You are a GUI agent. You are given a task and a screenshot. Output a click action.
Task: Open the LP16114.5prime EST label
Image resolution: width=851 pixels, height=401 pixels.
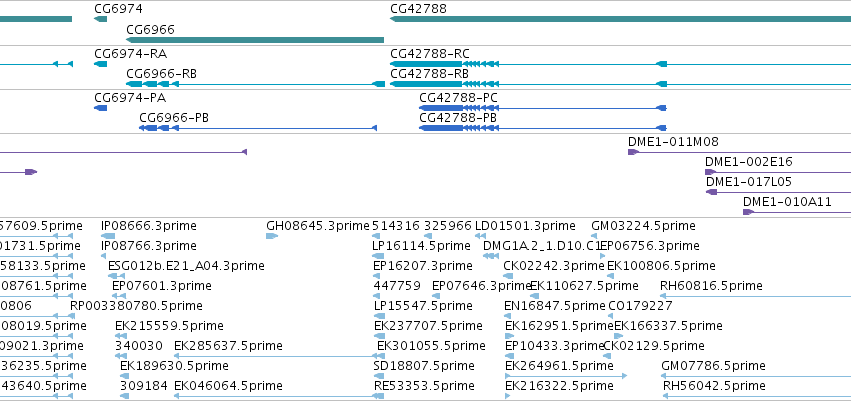click(421, 246)
